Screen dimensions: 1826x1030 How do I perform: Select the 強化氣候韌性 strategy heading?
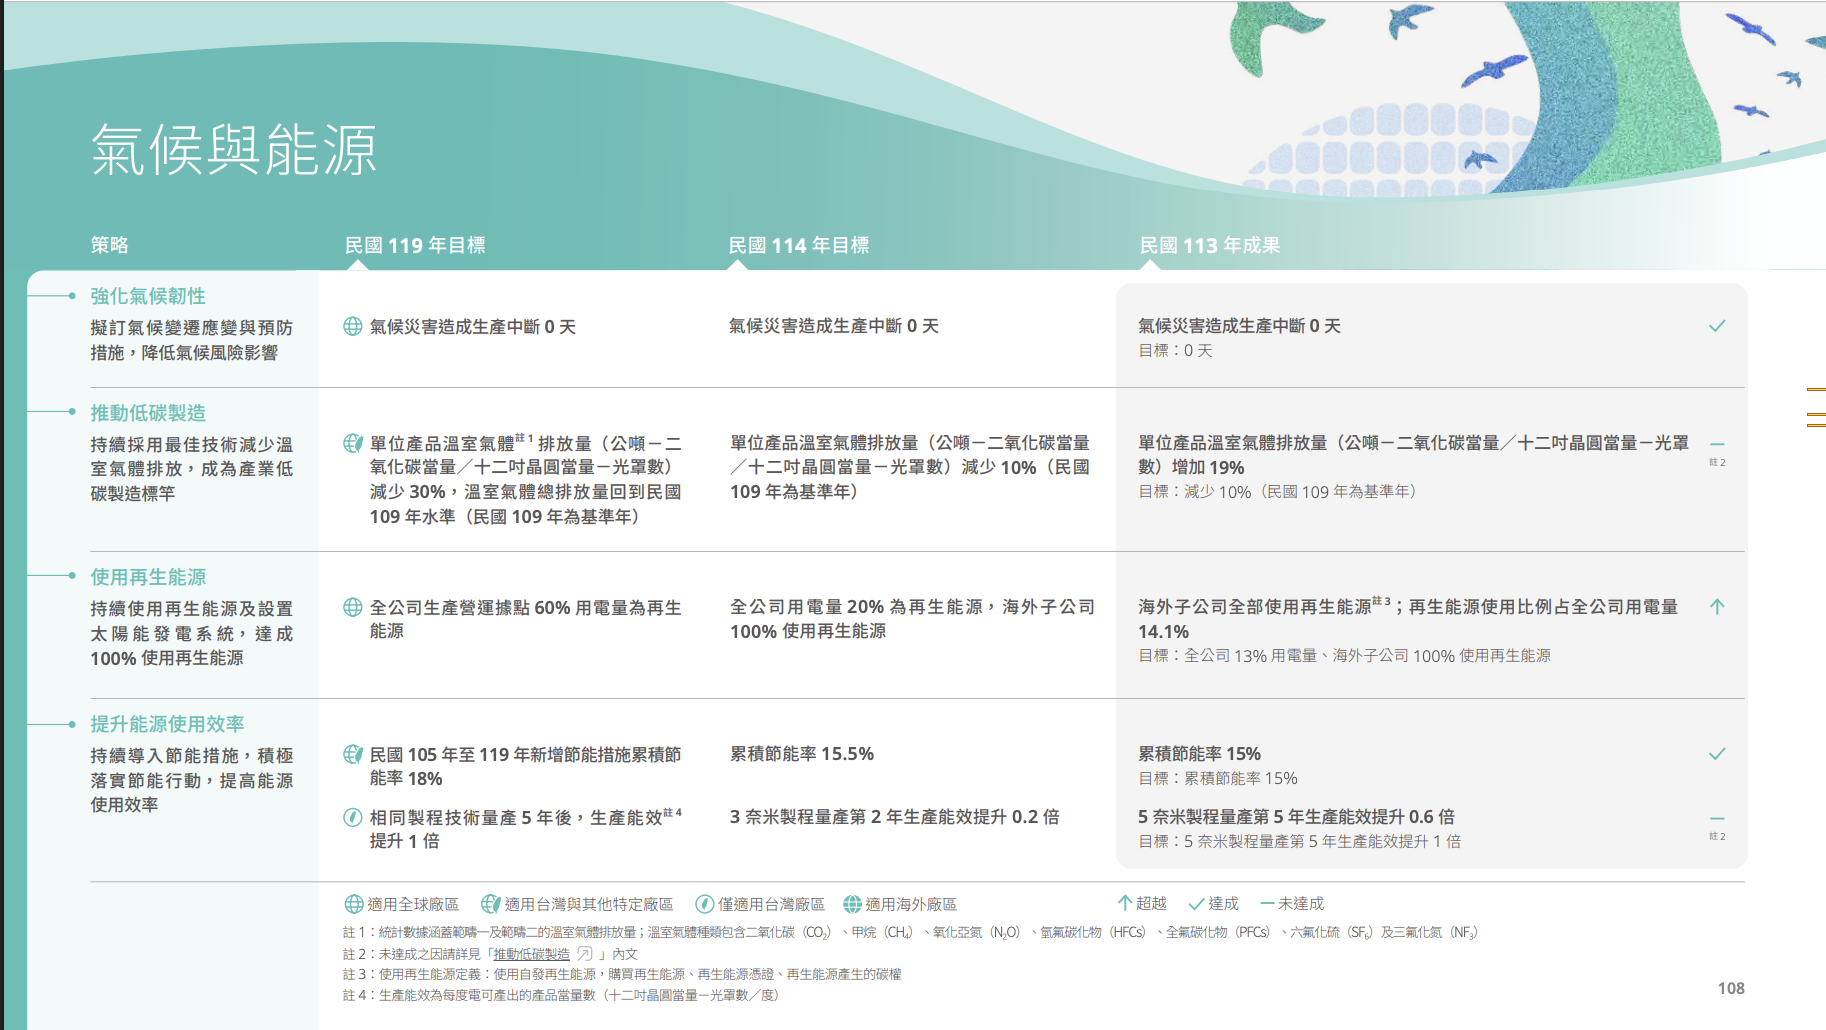pyautogui.click(x=148, y=296)
